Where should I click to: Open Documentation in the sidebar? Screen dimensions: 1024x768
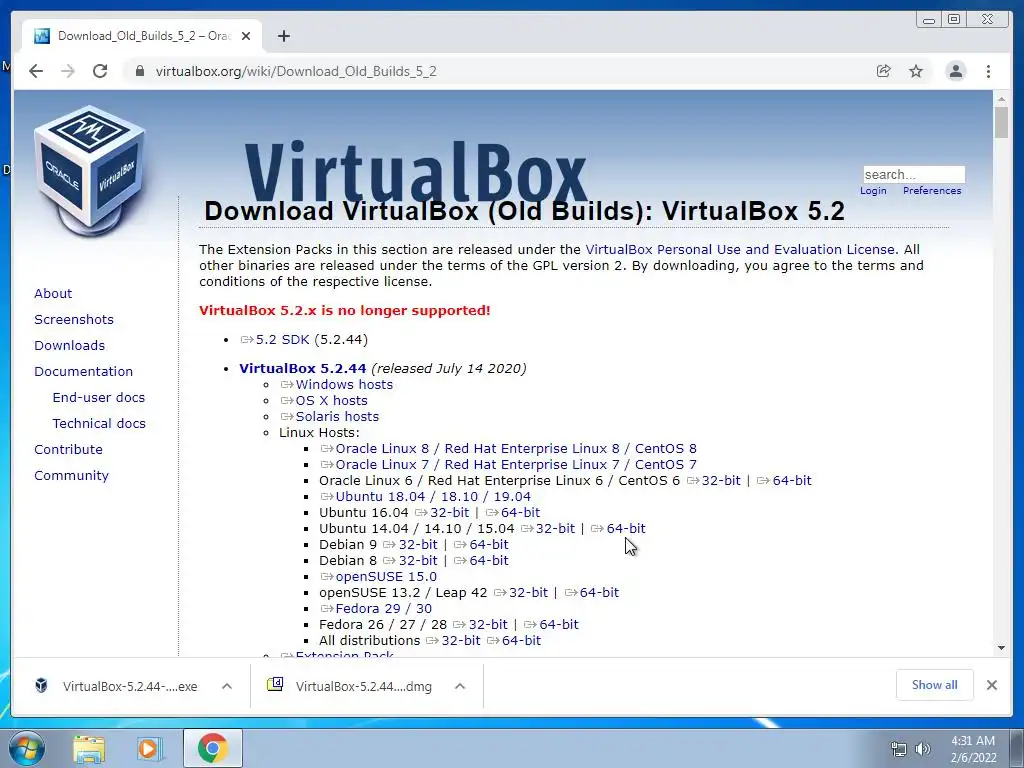(x=84, y=372)
